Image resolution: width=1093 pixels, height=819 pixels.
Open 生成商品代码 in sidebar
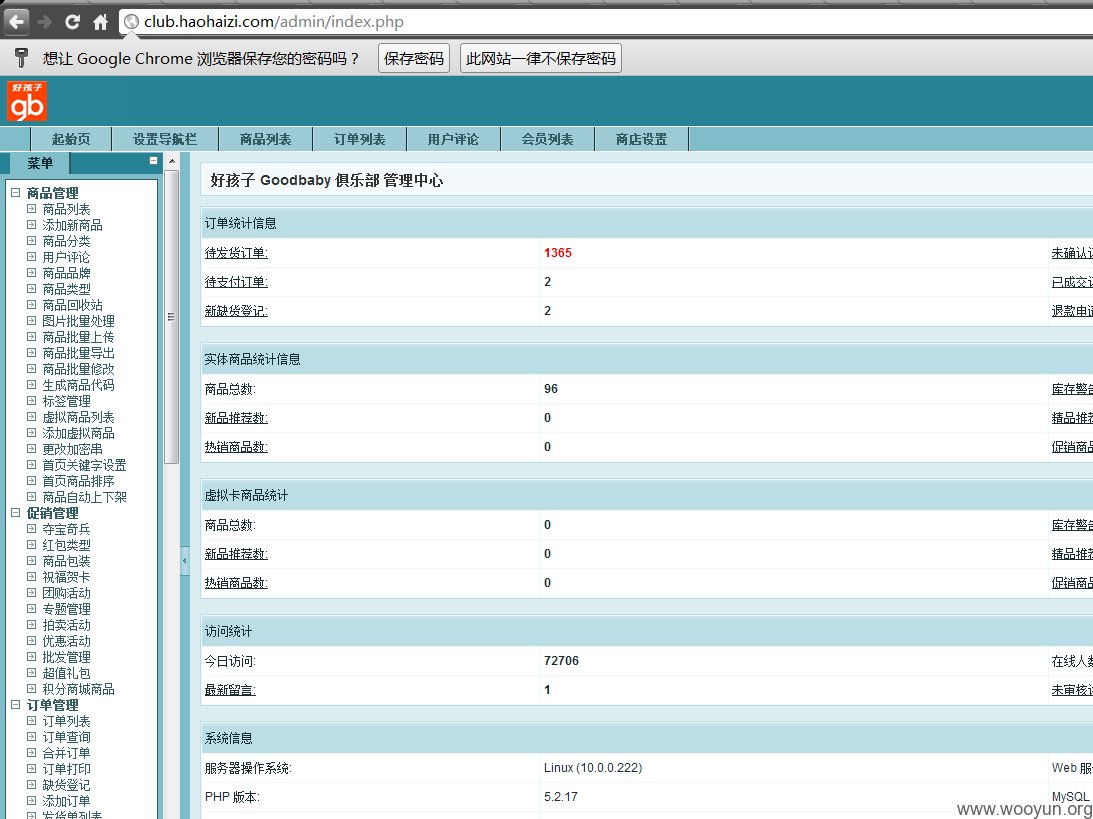click(x=78, y=385)
